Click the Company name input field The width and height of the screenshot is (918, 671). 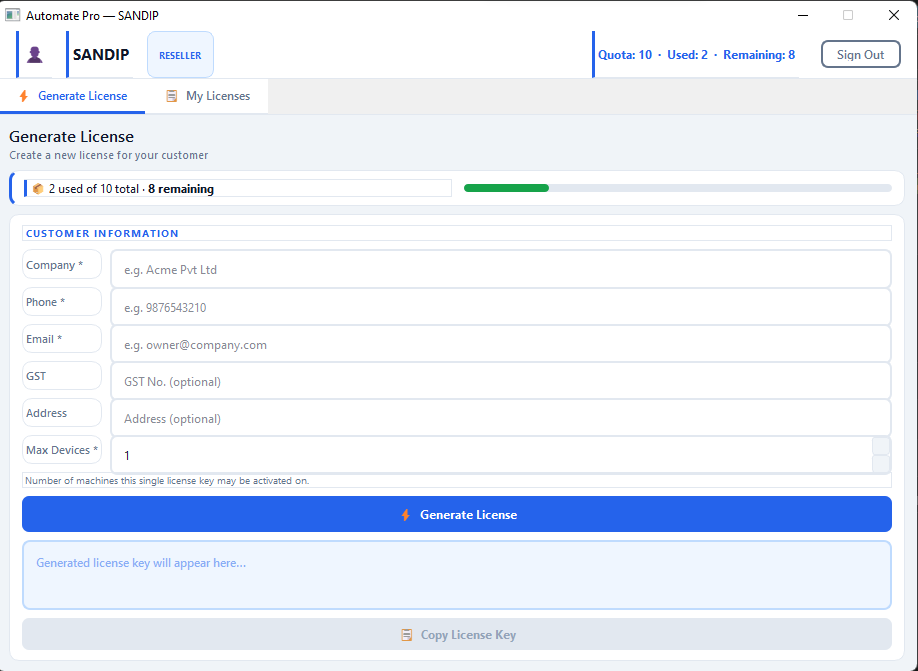click(x=501, y=269)
